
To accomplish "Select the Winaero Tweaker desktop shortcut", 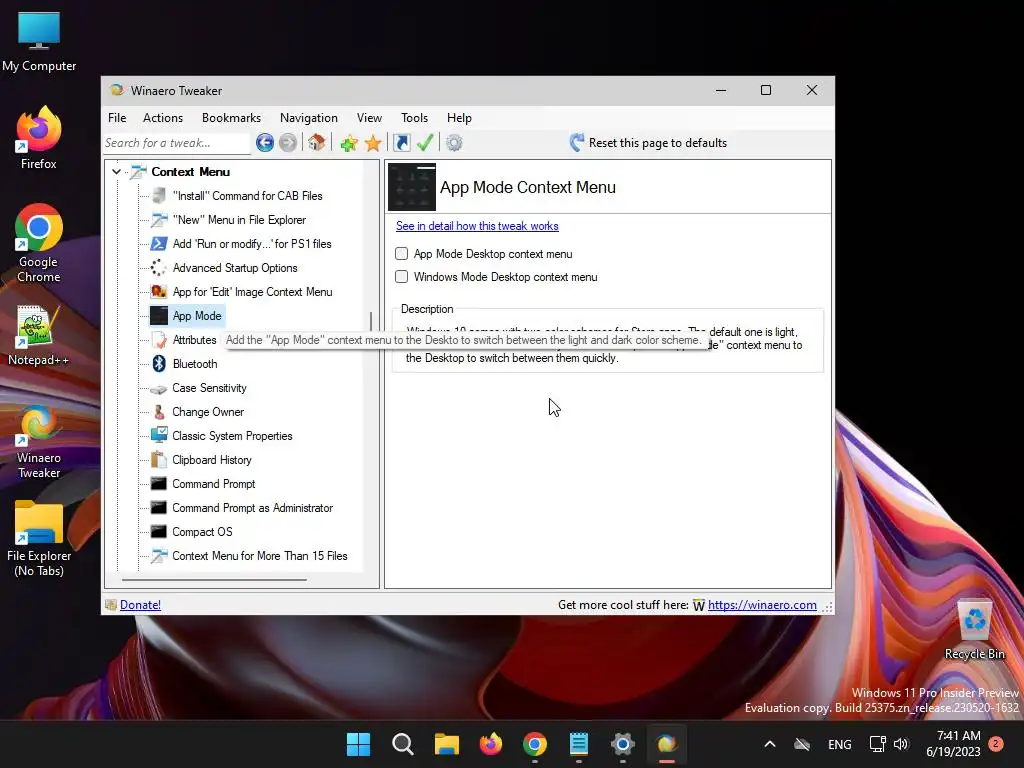I will coord(39,441).
